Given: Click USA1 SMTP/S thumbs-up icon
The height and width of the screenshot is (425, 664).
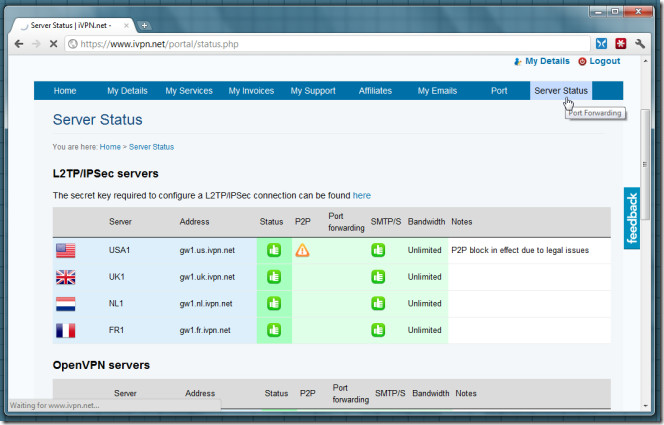Looking at the screenshot, I should tap(378, 250).
